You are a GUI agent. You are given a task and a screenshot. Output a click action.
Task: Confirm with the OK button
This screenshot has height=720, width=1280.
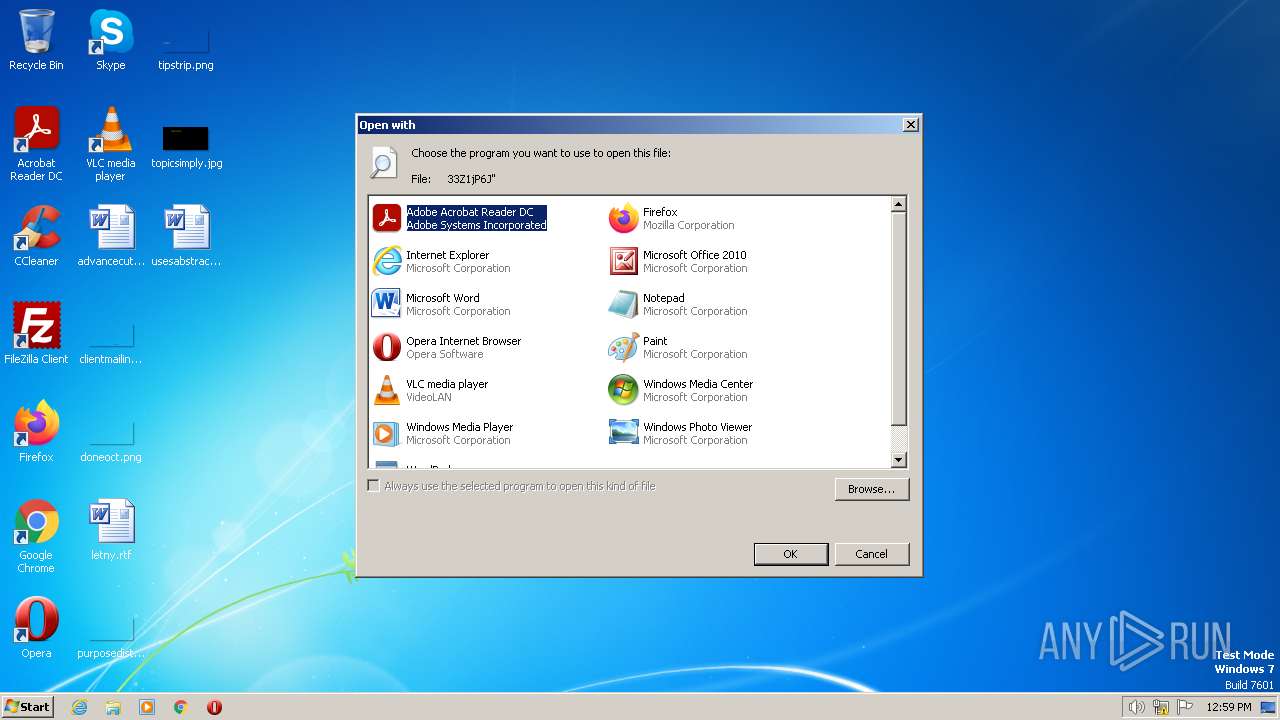790,554
